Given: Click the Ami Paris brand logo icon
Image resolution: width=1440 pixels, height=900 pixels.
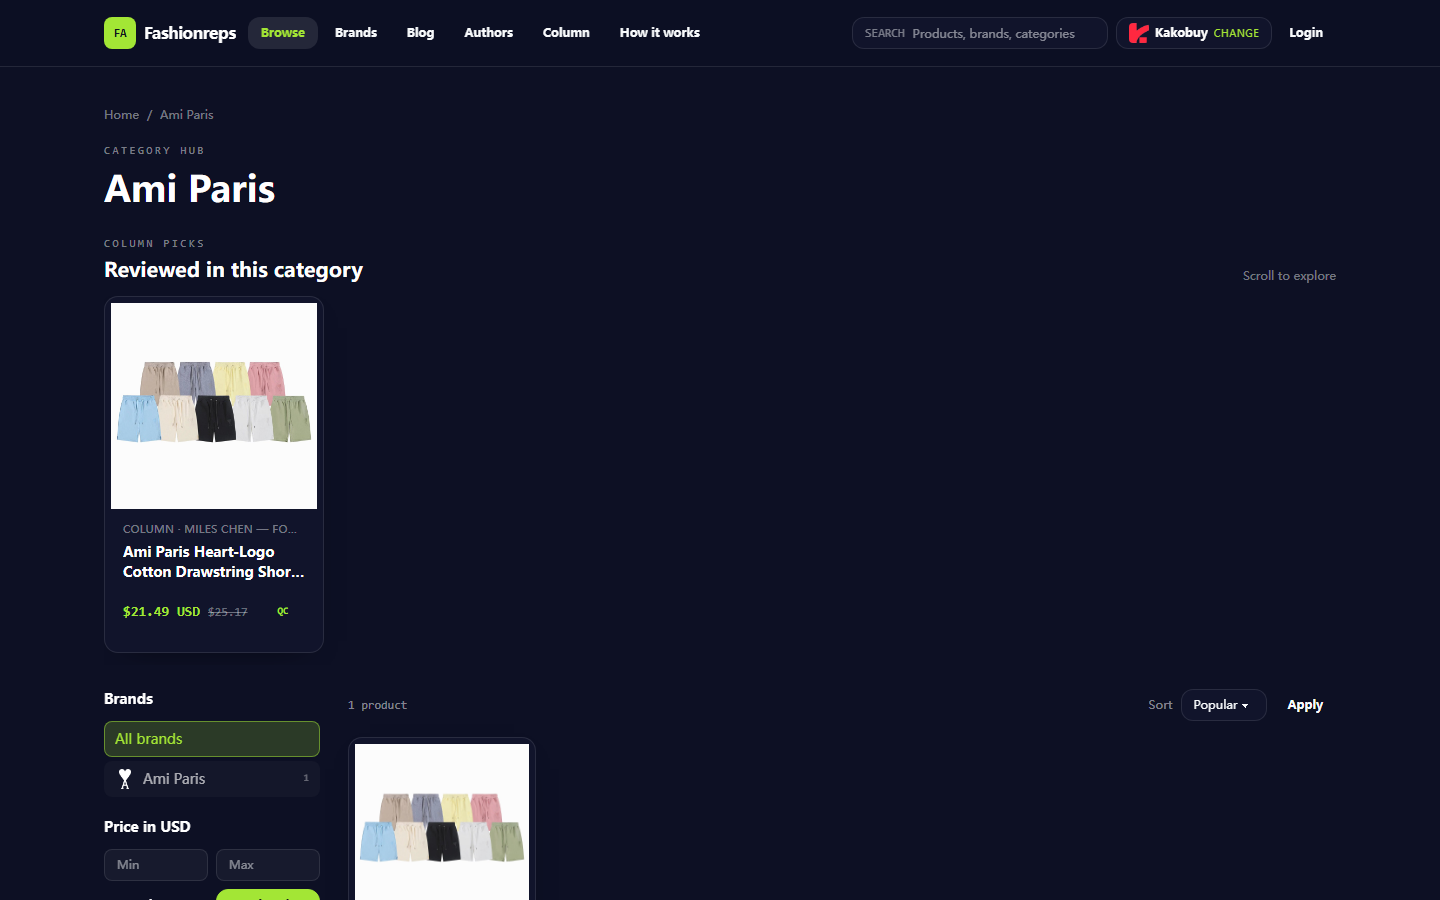Looking at the screenshot, I should pos(125,779).
